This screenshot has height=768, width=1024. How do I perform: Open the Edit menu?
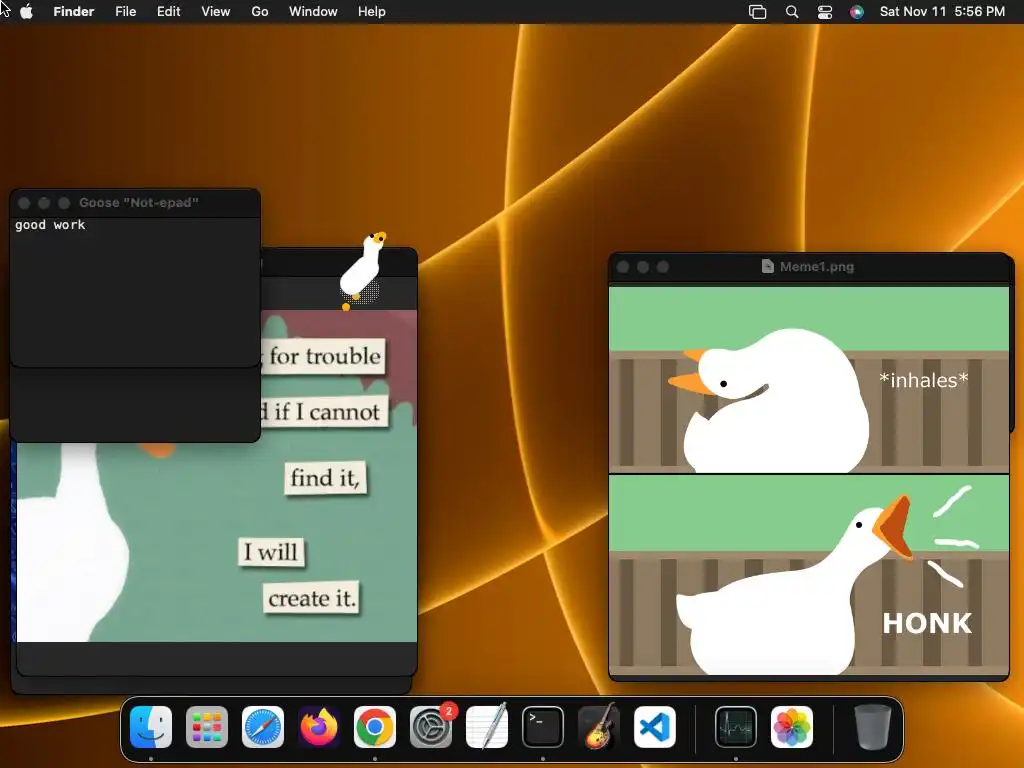pos(168,12)
